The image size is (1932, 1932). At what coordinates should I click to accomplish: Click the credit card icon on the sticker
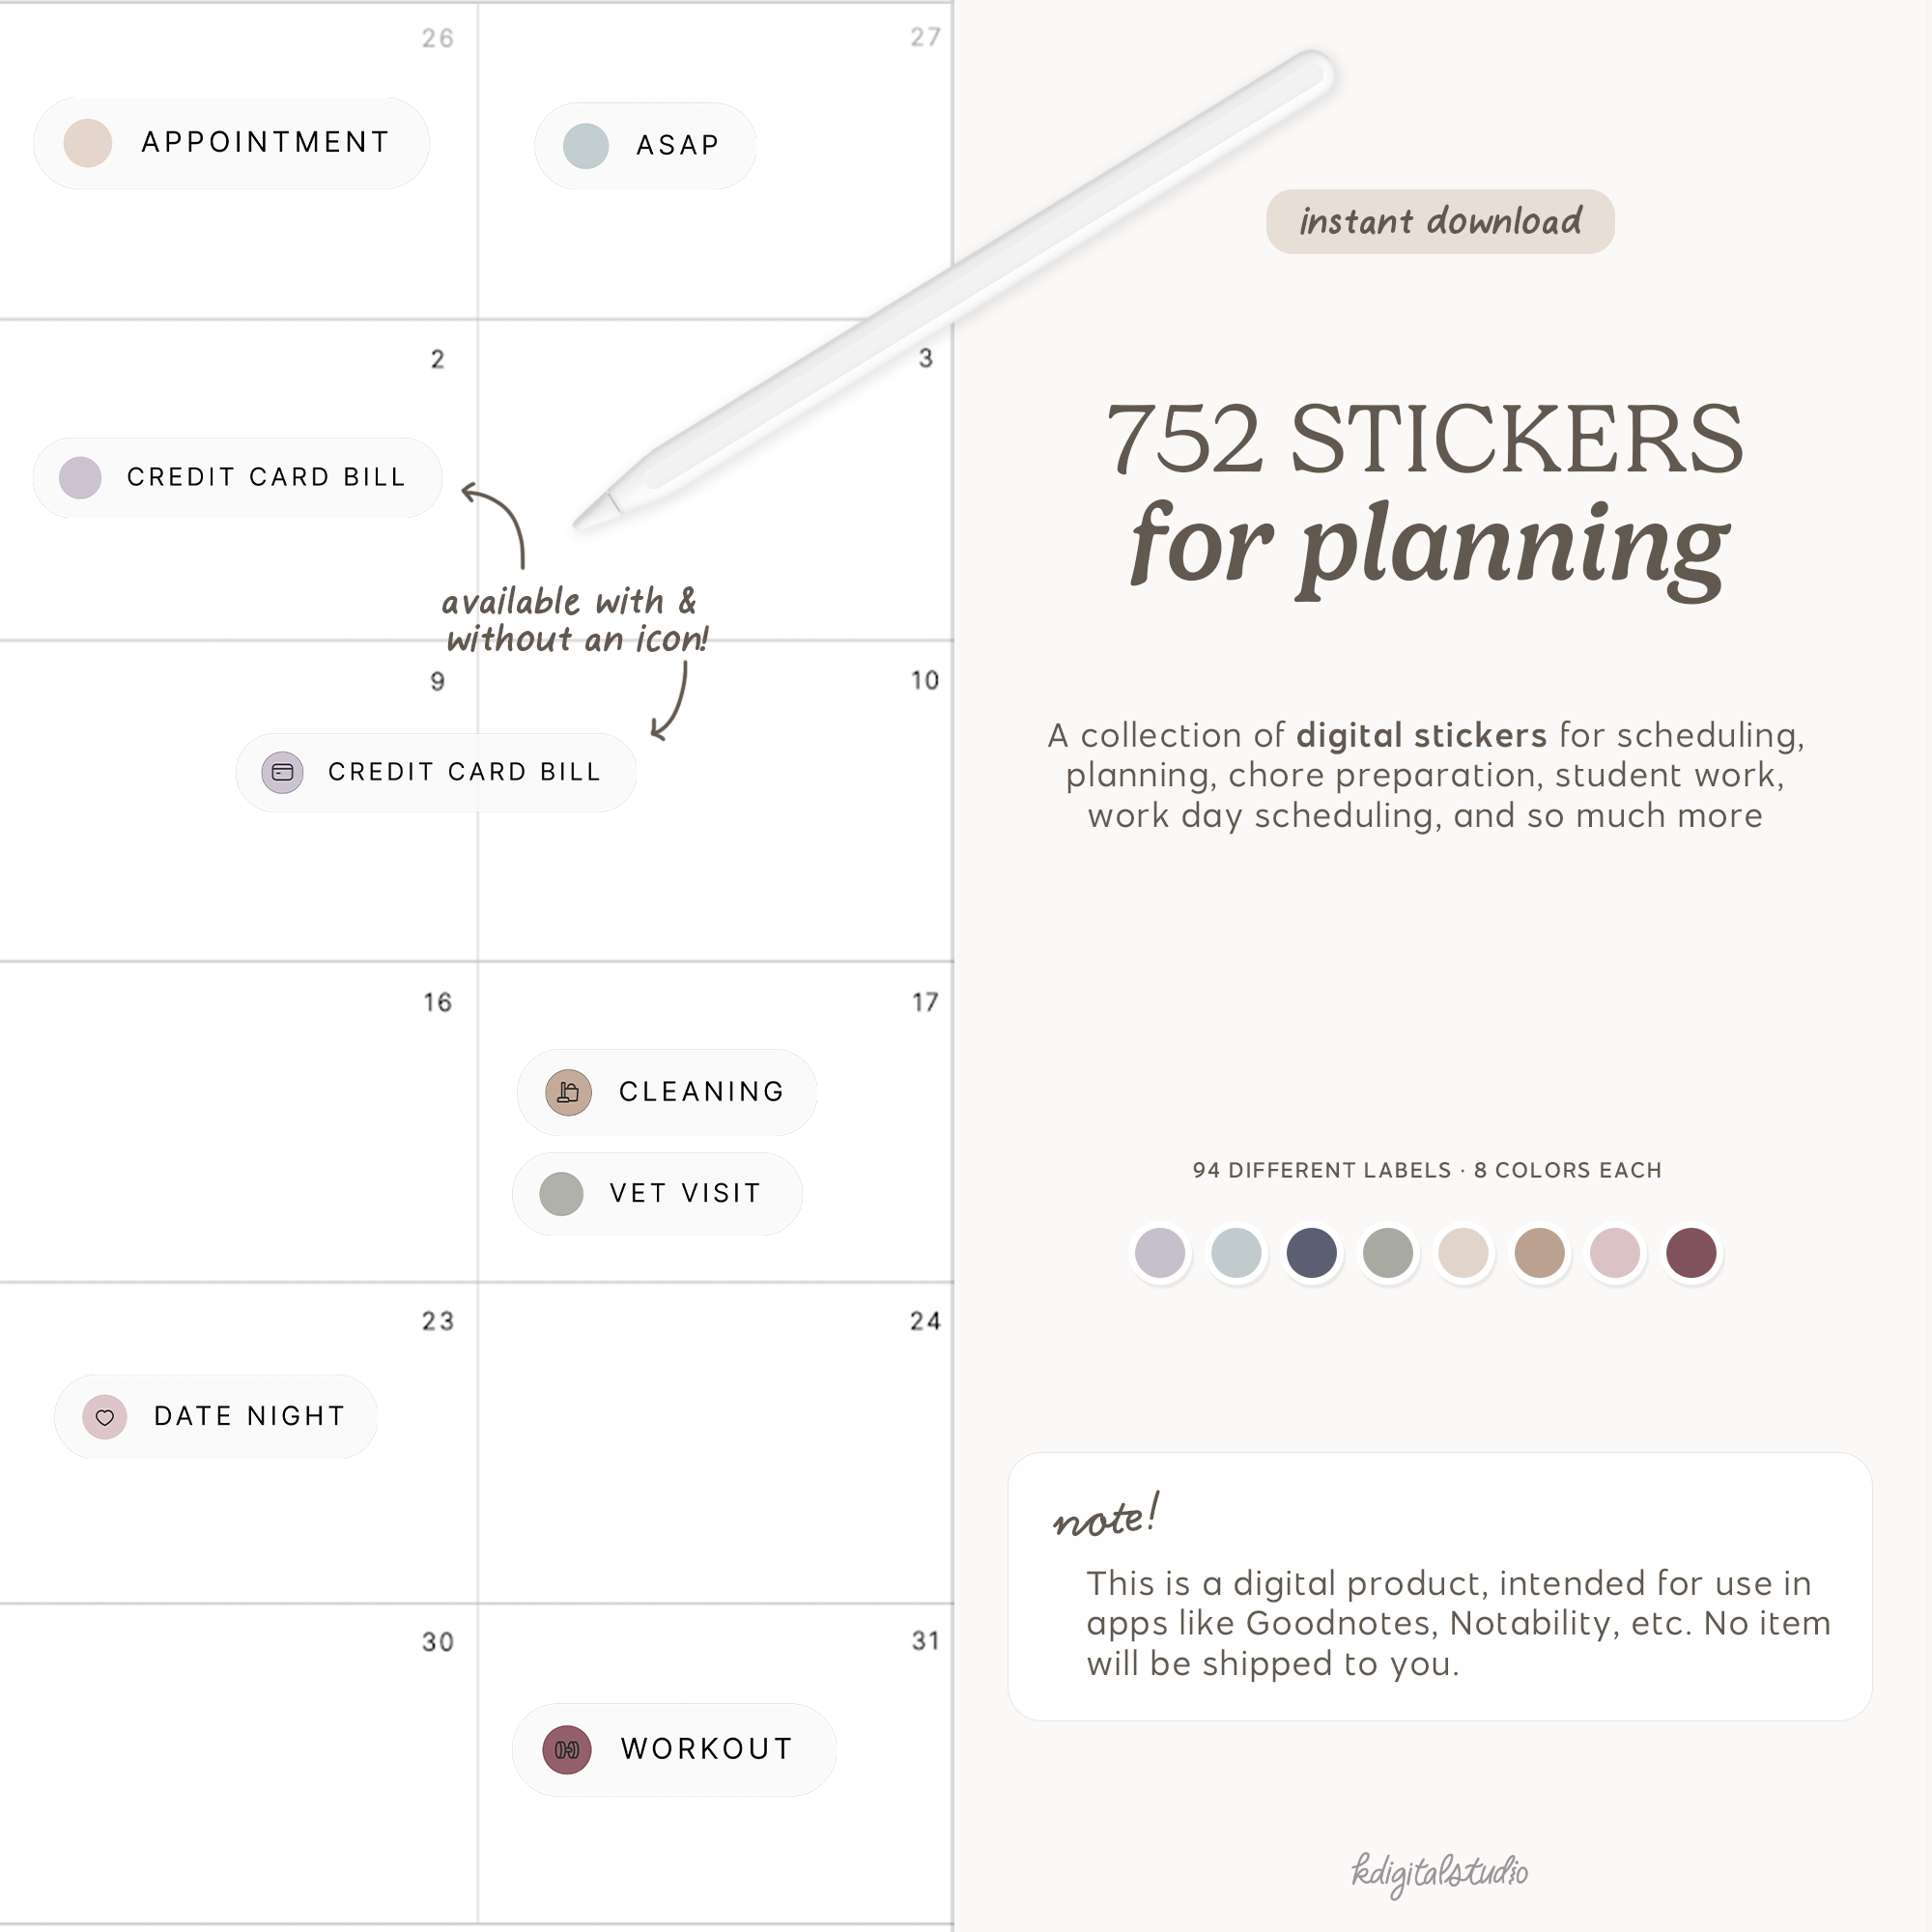point(283,772)
